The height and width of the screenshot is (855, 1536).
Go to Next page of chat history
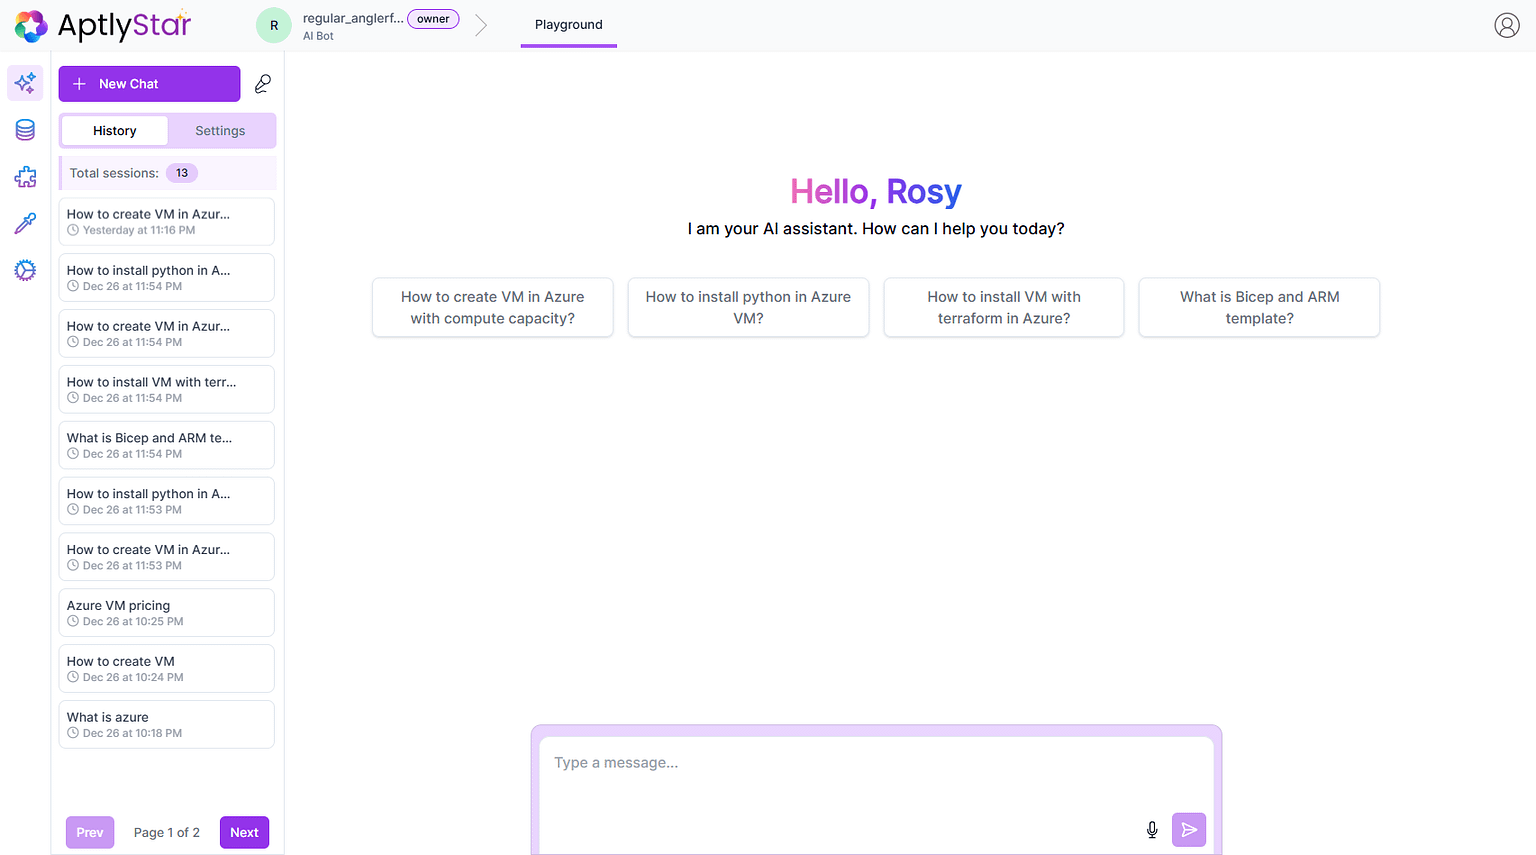[244, 831]
